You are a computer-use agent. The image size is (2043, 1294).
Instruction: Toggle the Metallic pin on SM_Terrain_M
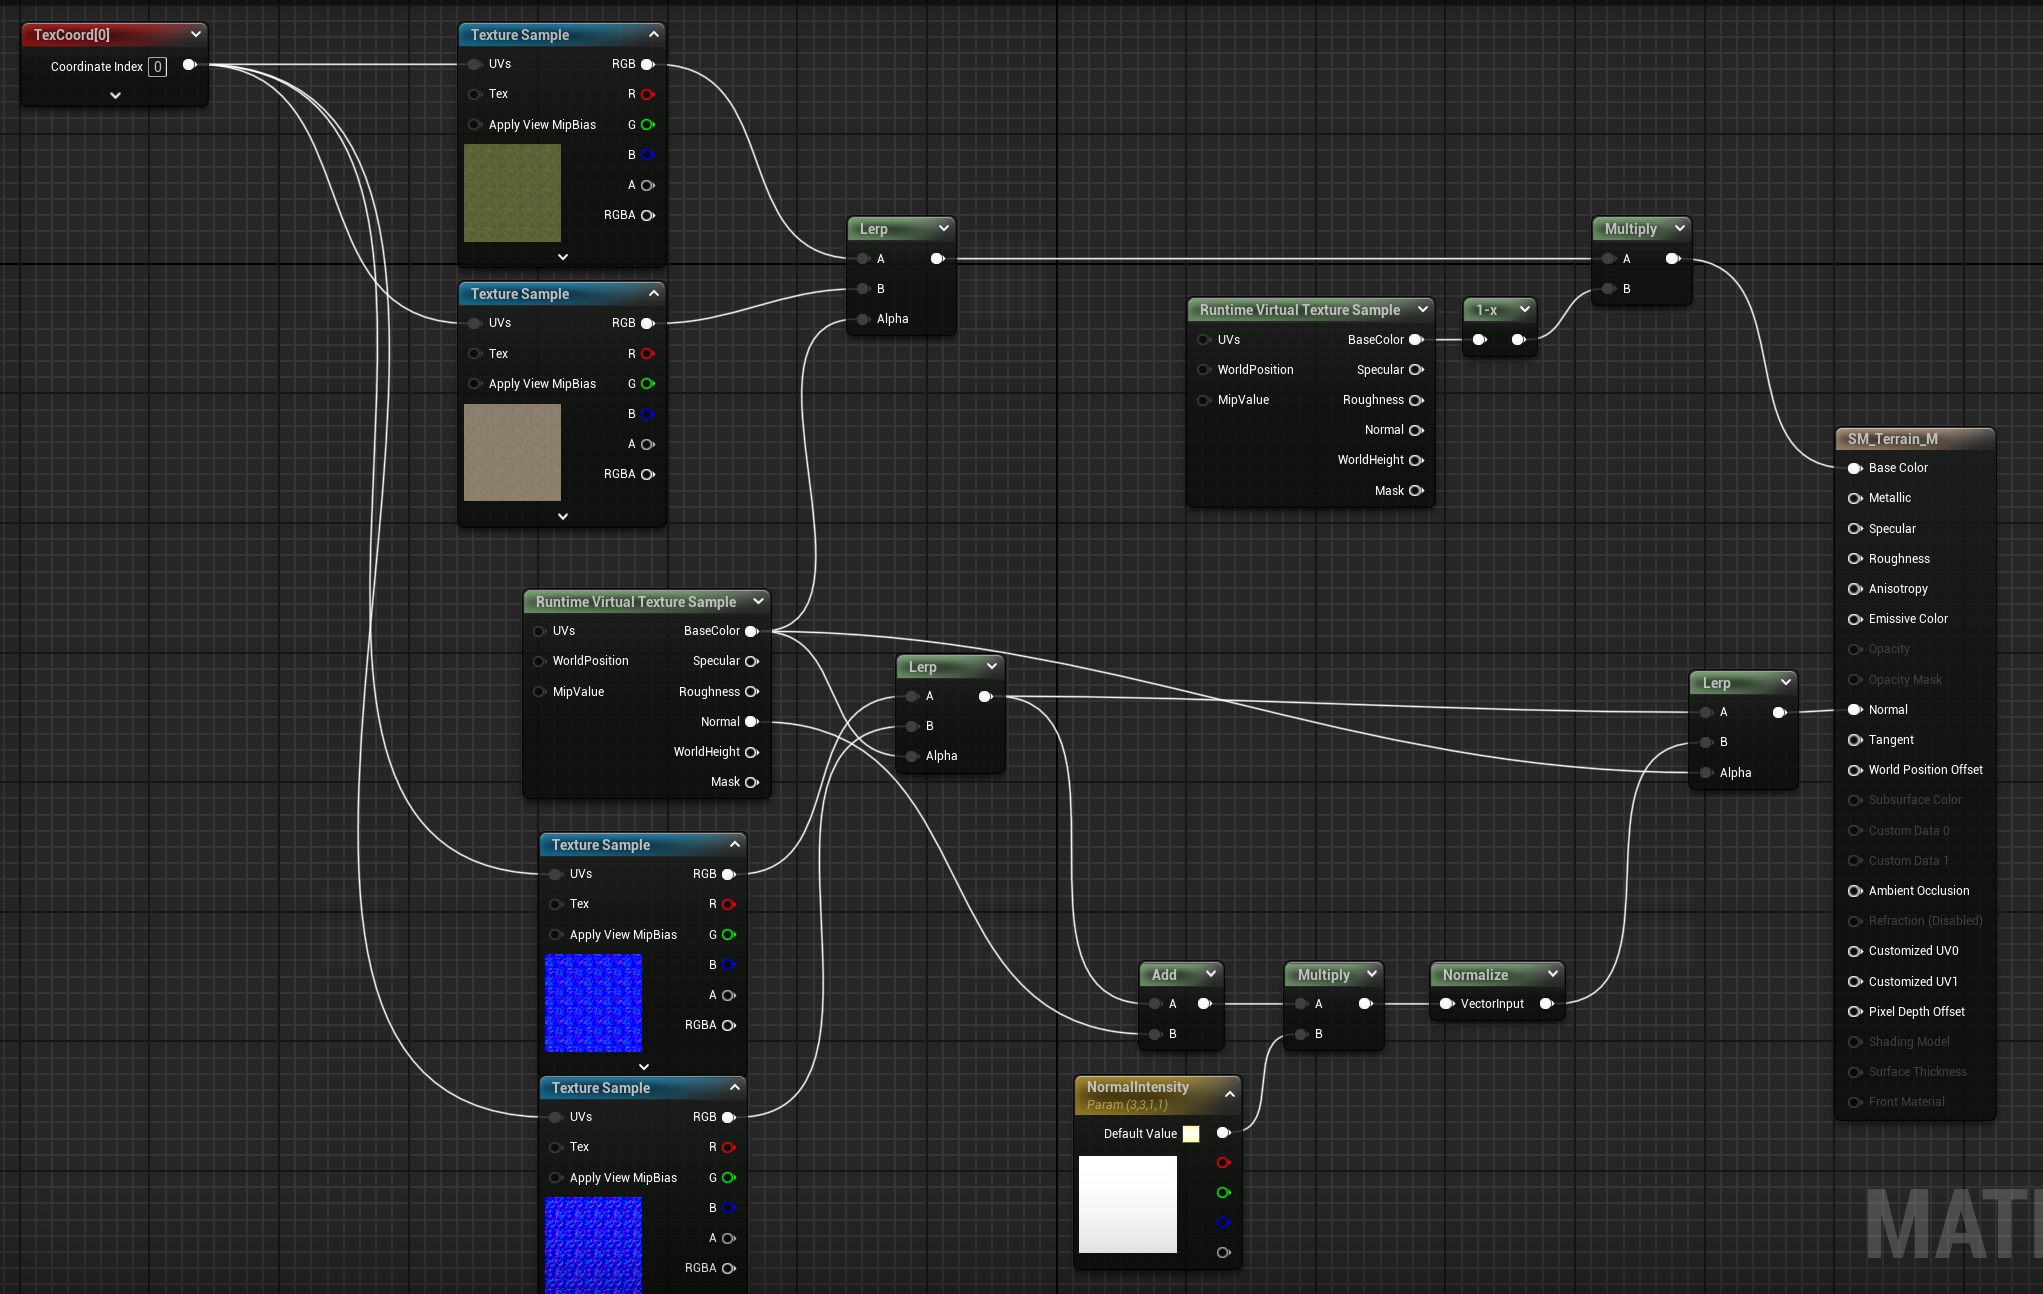(x=1855, y=498)
